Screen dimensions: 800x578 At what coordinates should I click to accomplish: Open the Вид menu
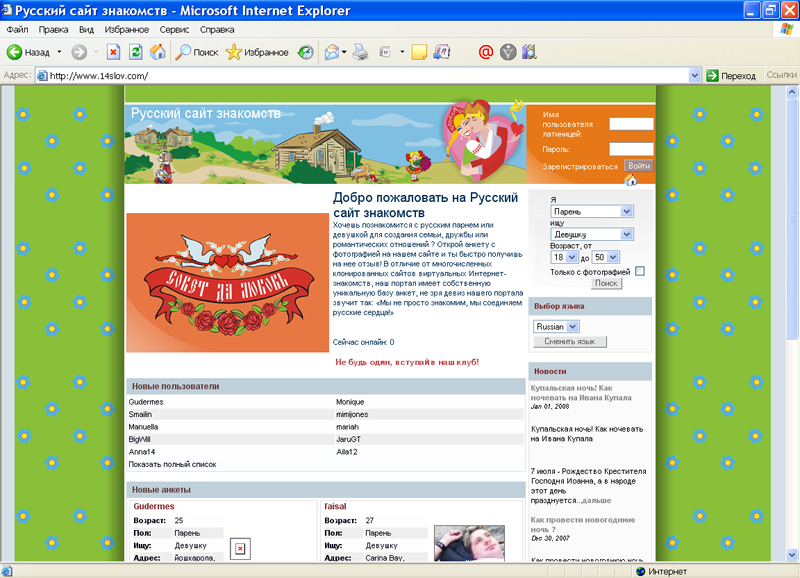point(86,30)
